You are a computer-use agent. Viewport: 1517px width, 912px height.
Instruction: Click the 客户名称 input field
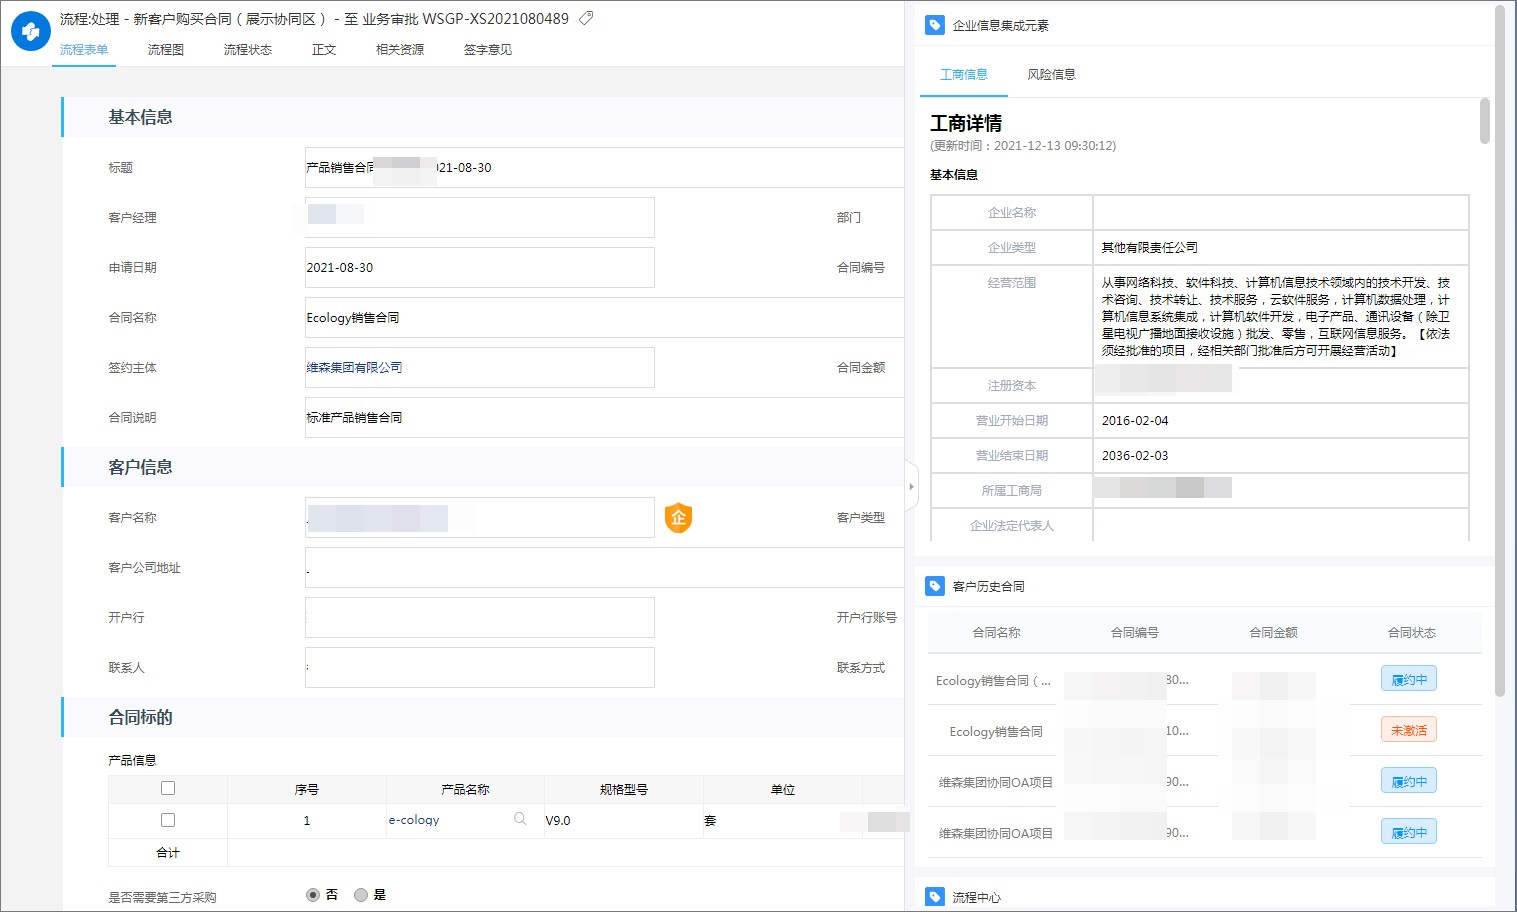tap(480, 517)
